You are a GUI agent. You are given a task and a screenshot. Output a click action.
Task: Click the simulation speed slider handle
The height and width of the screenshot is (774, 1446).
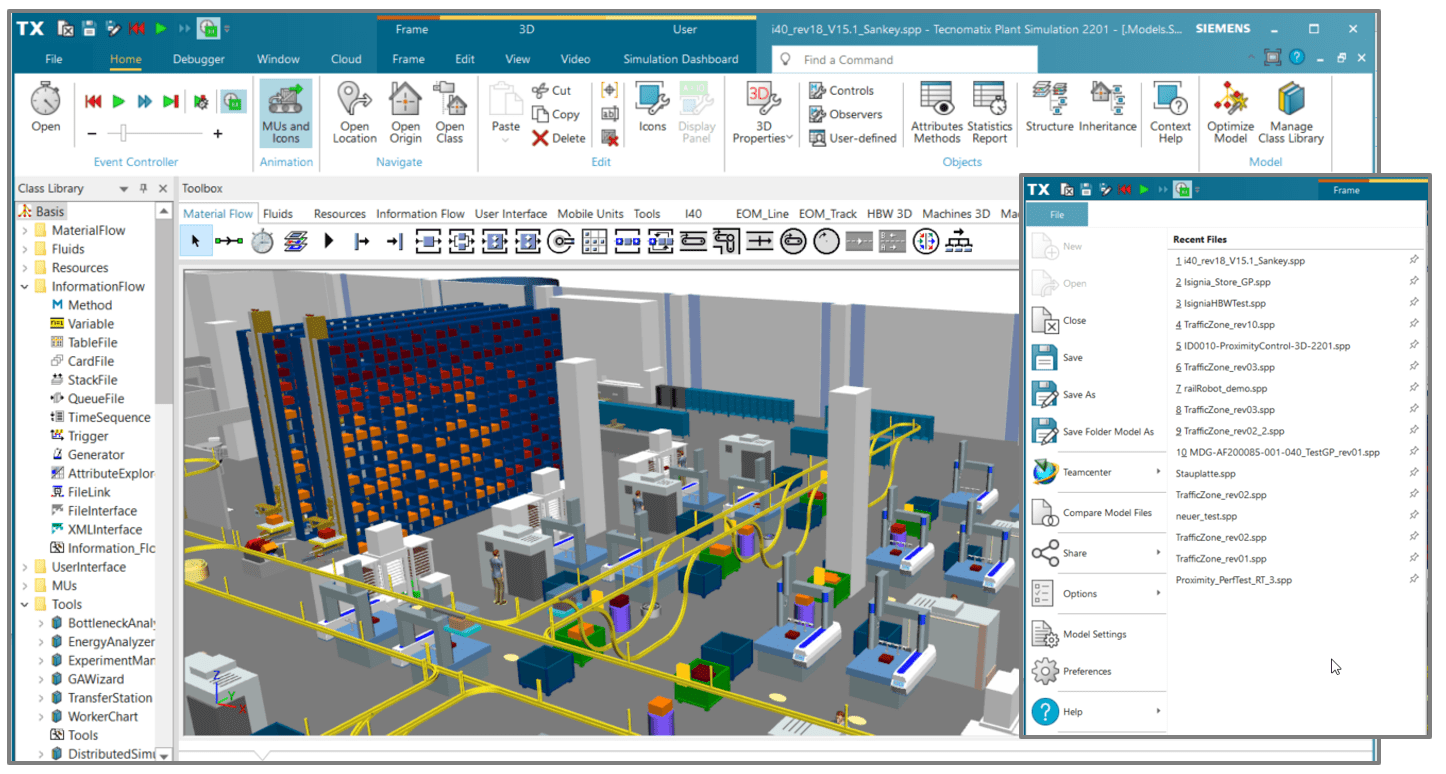tap(124, 133)
